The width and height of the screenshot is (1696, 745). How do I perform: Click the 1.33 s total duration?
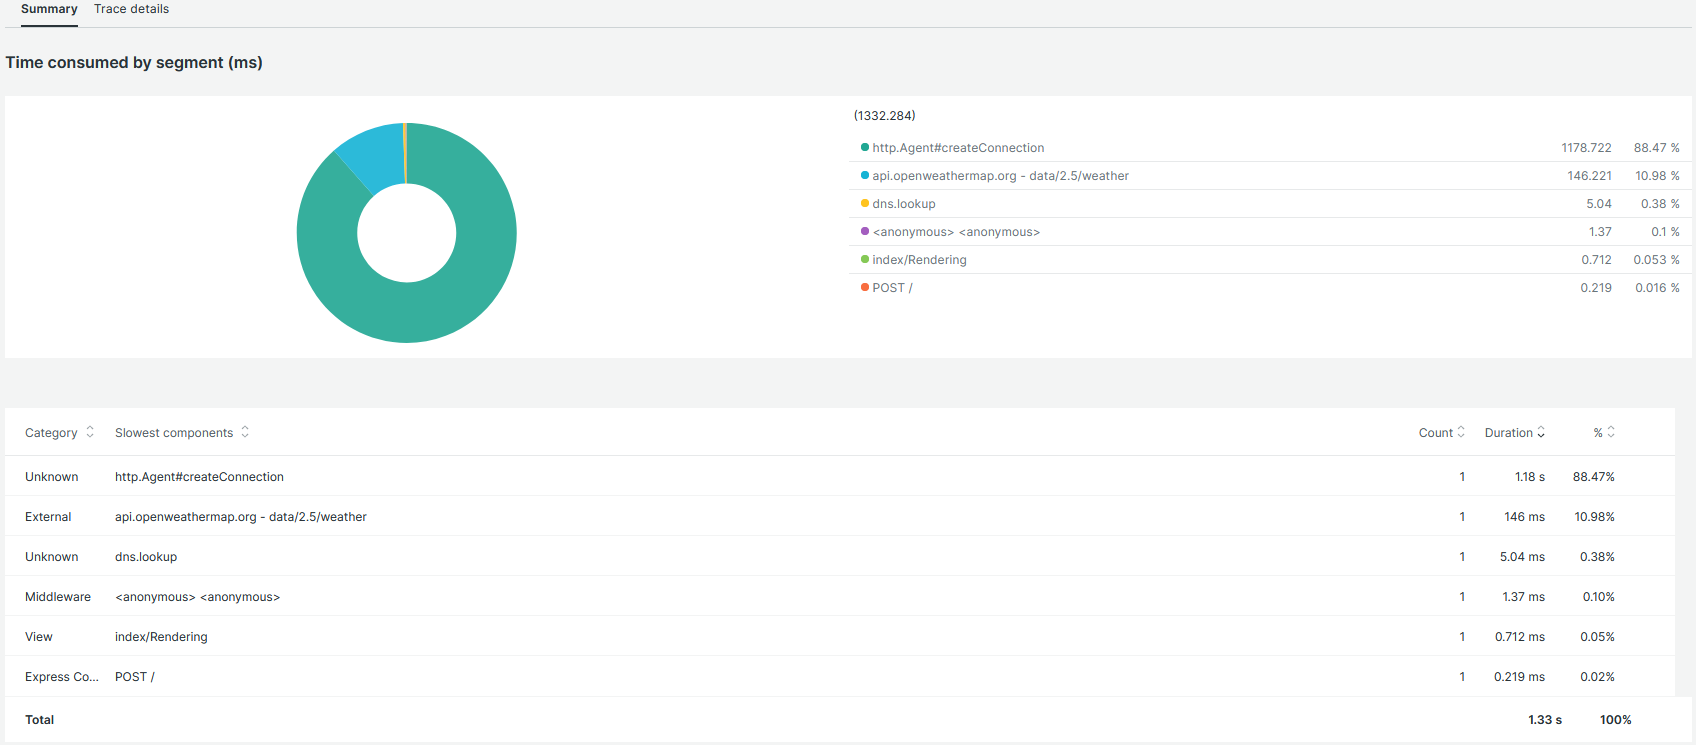[x=1545, y=720]
